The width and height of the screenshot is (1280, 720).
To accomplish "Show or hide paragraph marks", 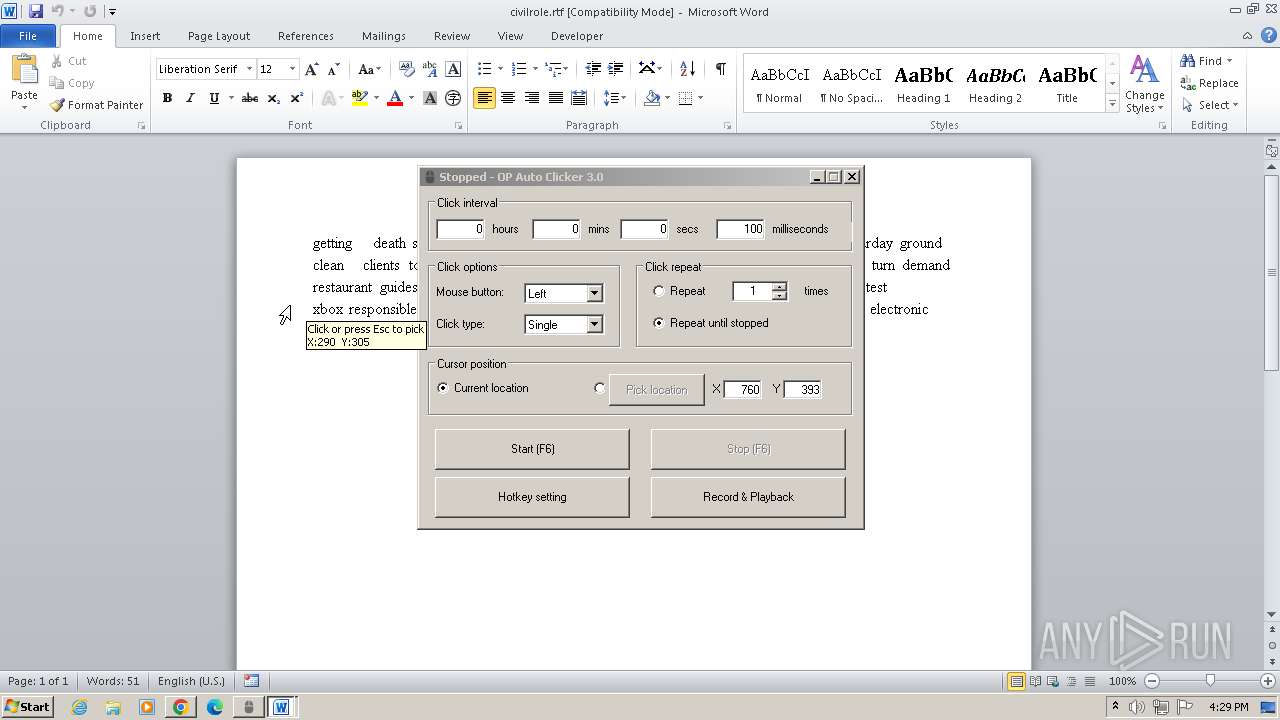I will click(720, 69).
